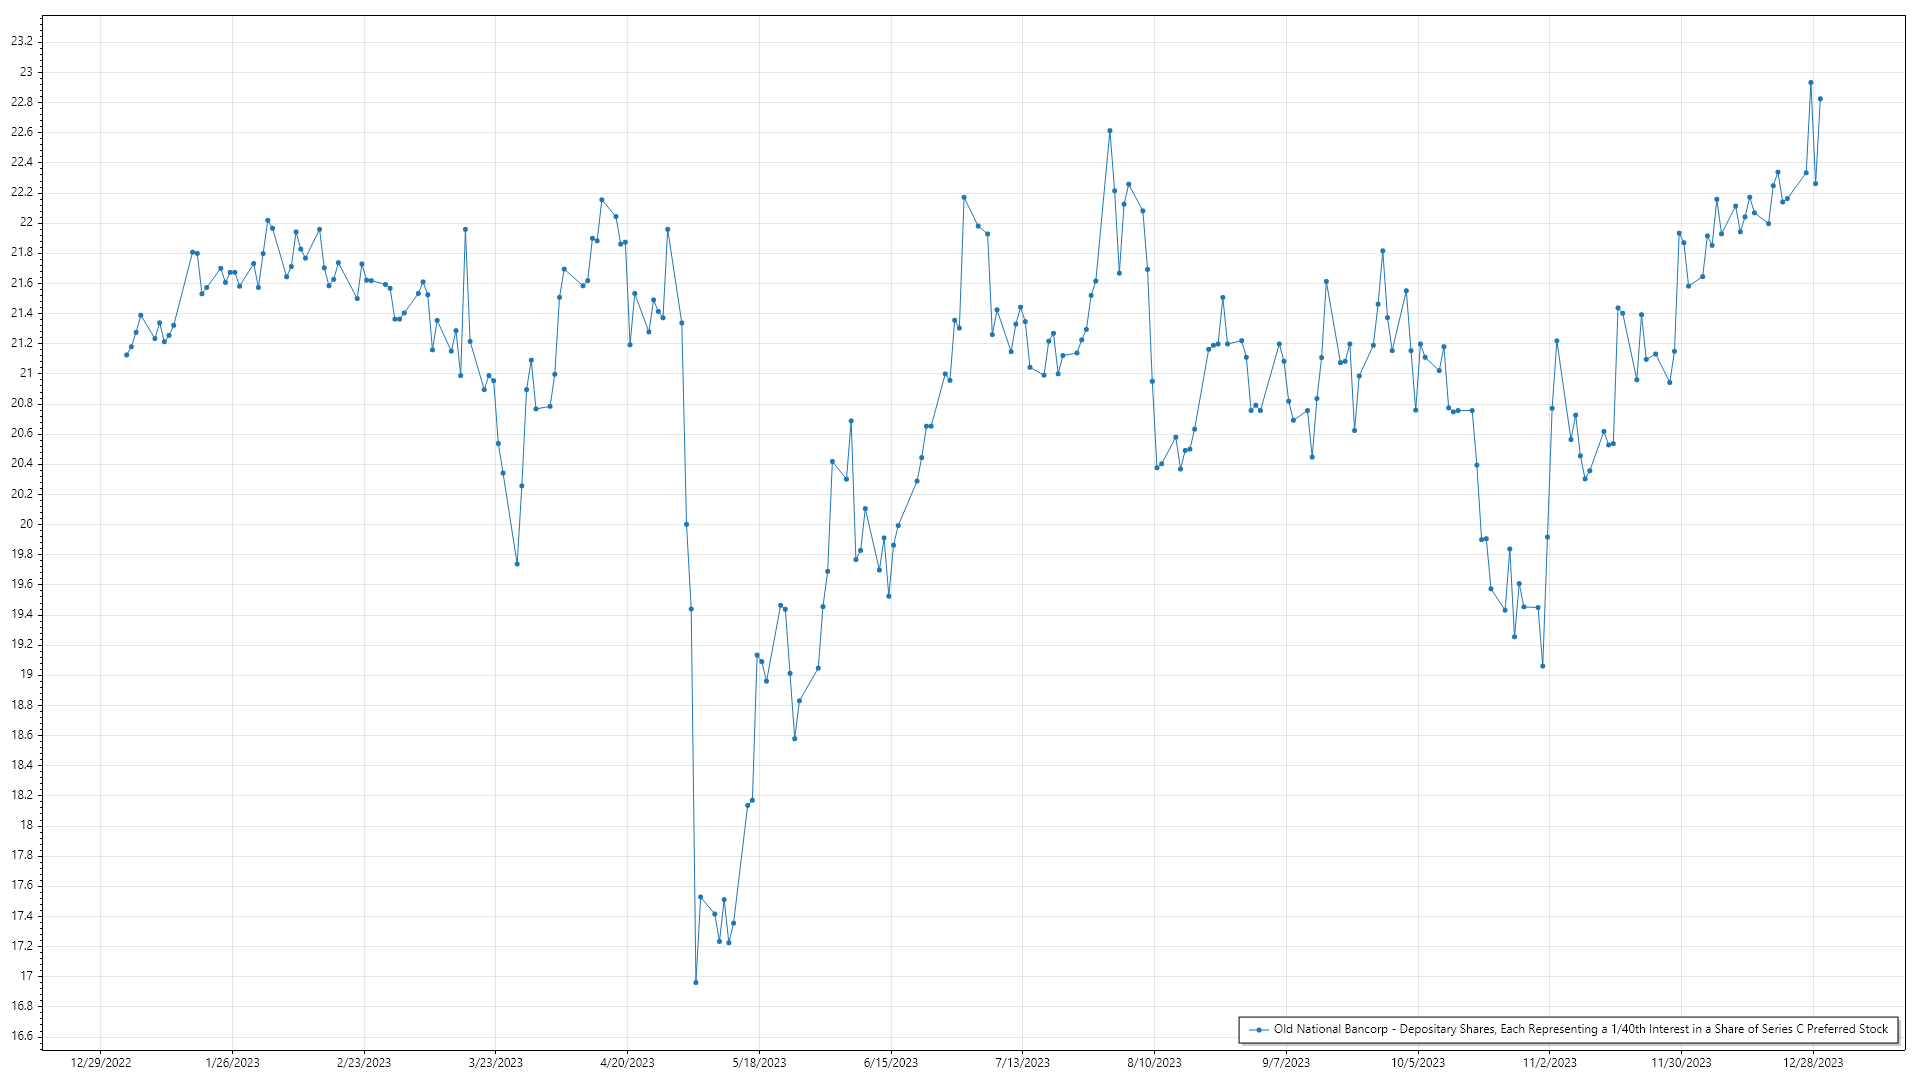Screen dimensions: 1920x1080
Task: Click the 20 y-axis value label
Action: (x=26, y=524)
